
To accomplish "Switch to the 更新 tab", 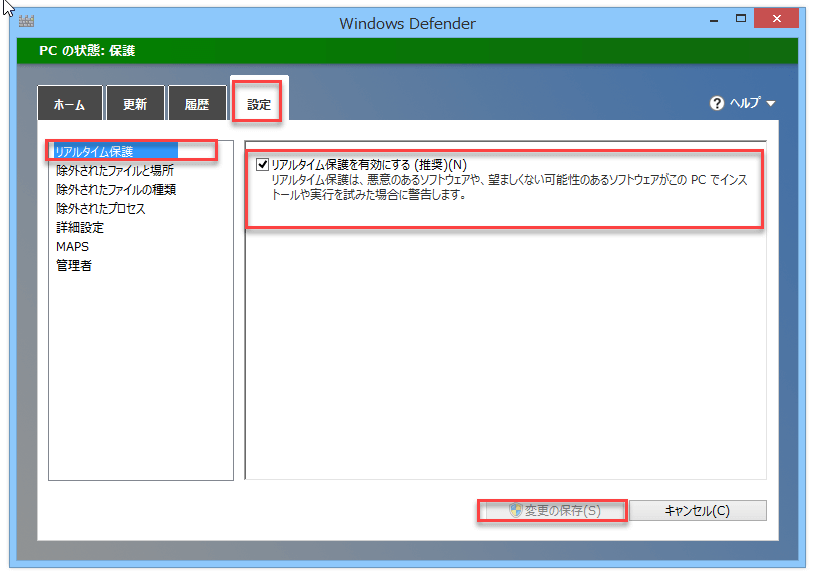I will (x=135, y=104).
